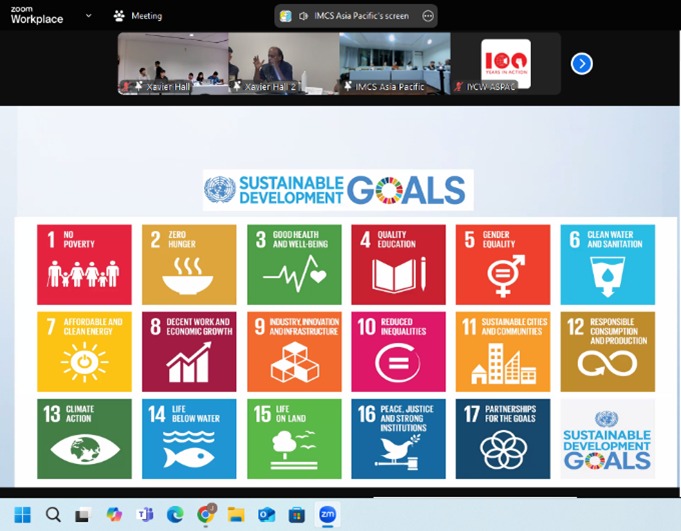The width and height of the screenshot is (681, 531).
Task: Select the IYCW ASPAC participant tile
Action: pos(506,63)
